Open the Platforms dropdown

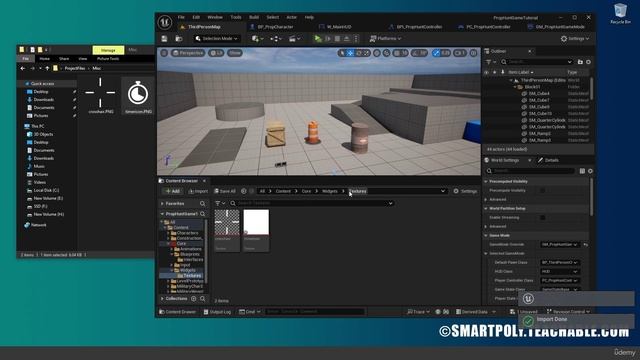tap(385, 39)
